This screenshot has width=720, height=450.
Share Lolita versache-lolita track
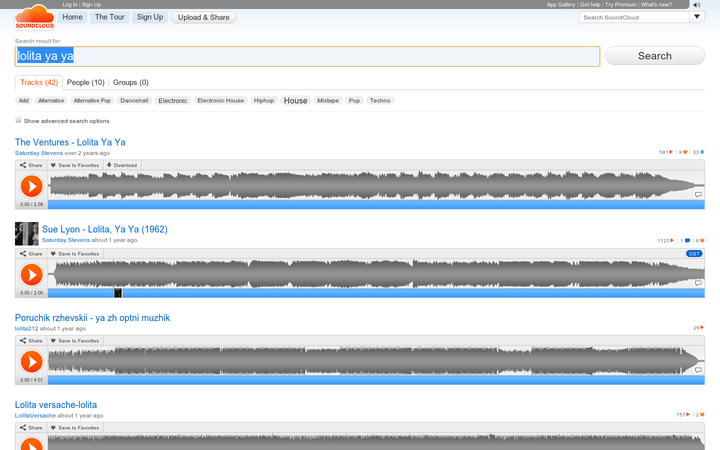pyautogui.click(x=31, y=428)
